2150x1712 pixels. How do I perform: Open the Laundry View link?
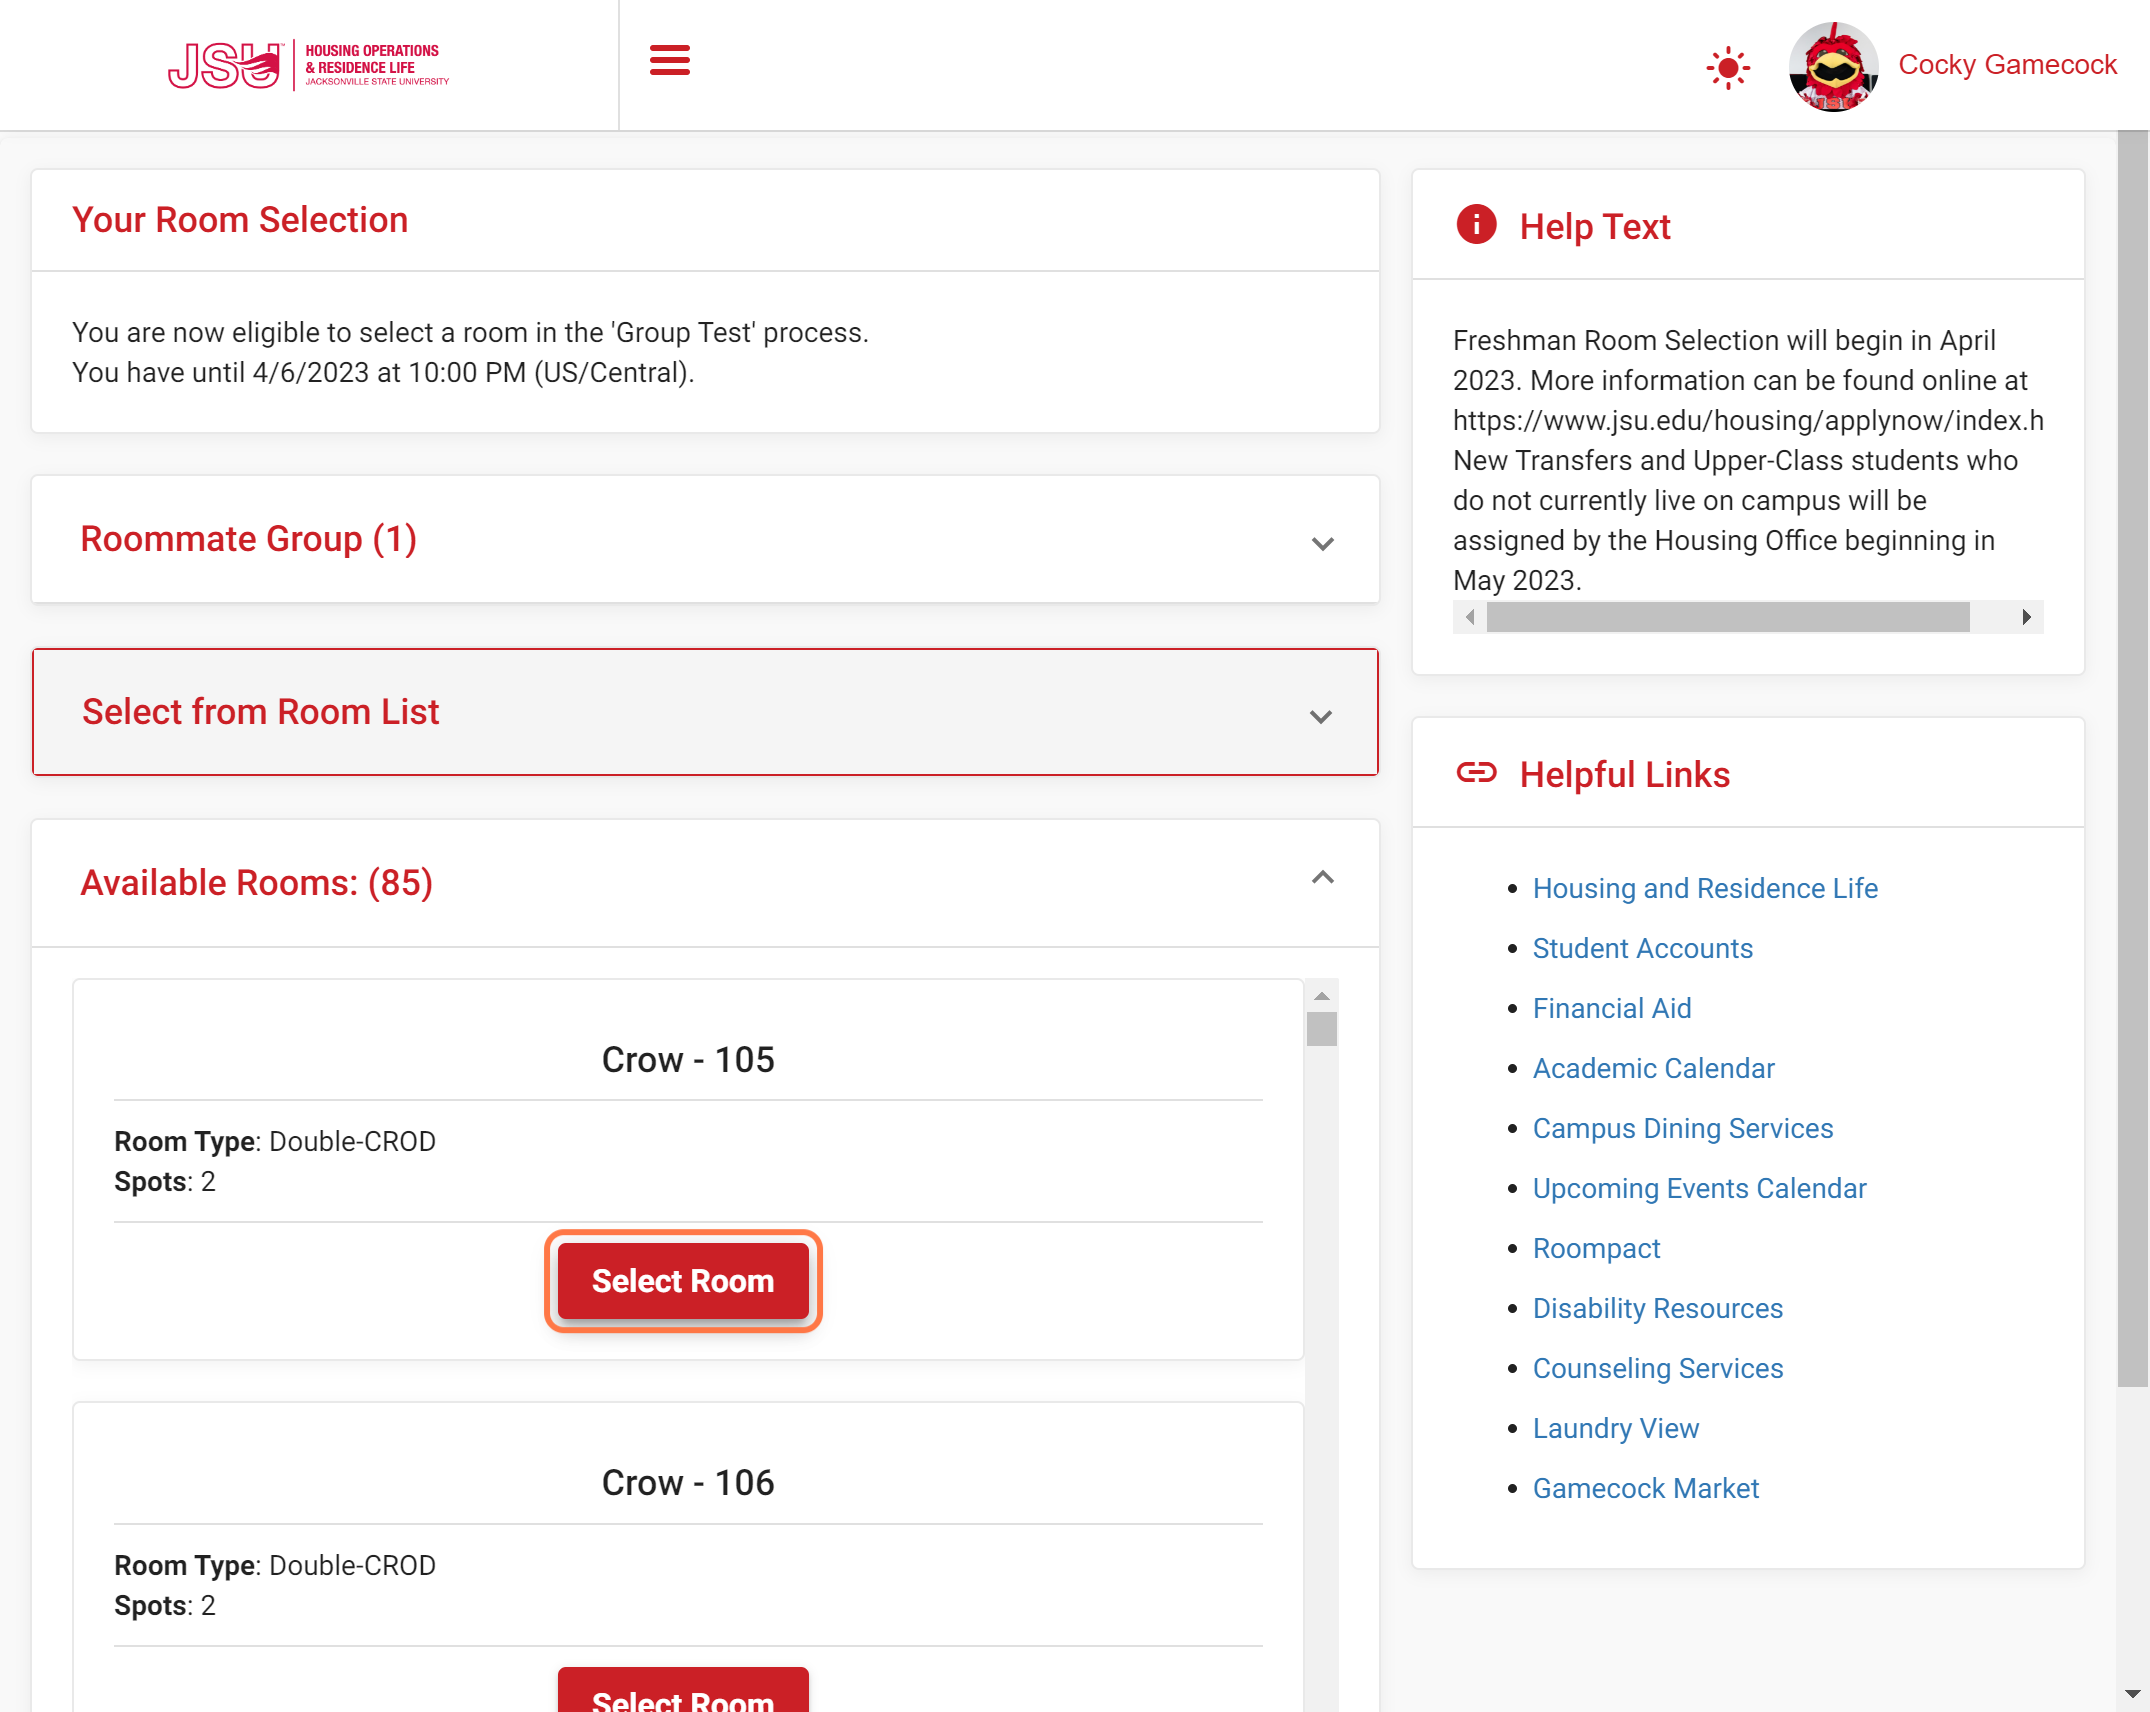[x=1615, y=1428]
